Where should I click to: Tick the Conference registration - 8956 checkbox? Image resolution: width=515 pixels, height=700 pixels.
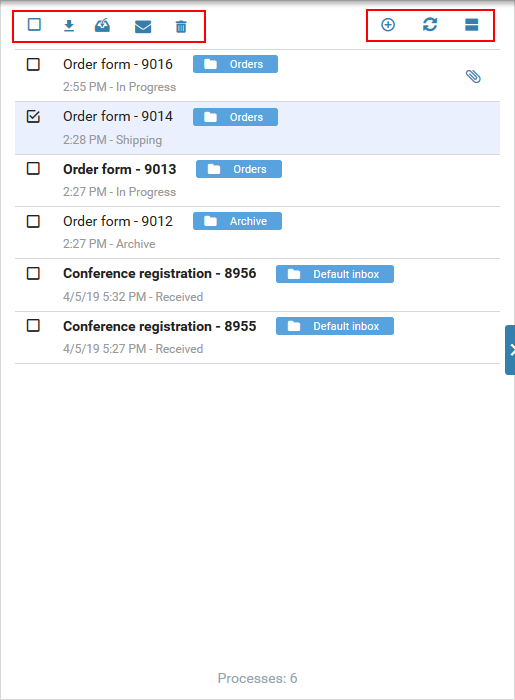(33, 273)
